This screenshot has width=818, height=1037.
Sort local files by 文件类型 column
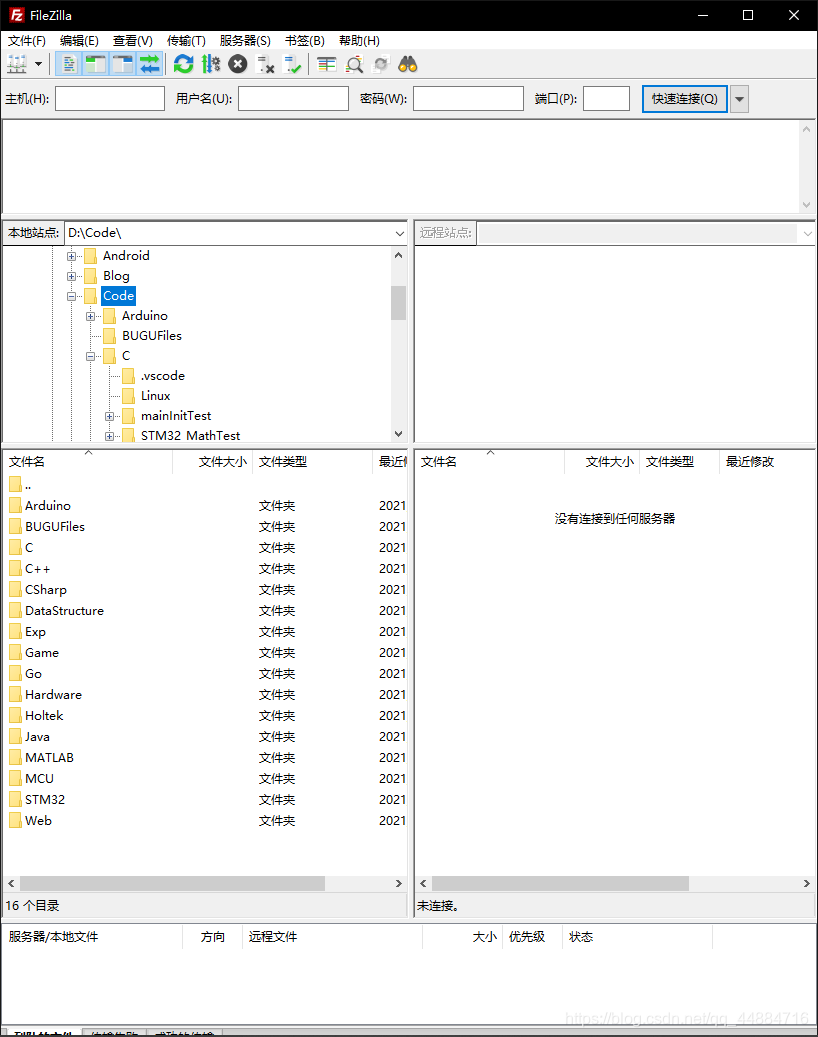coord(313,462)
